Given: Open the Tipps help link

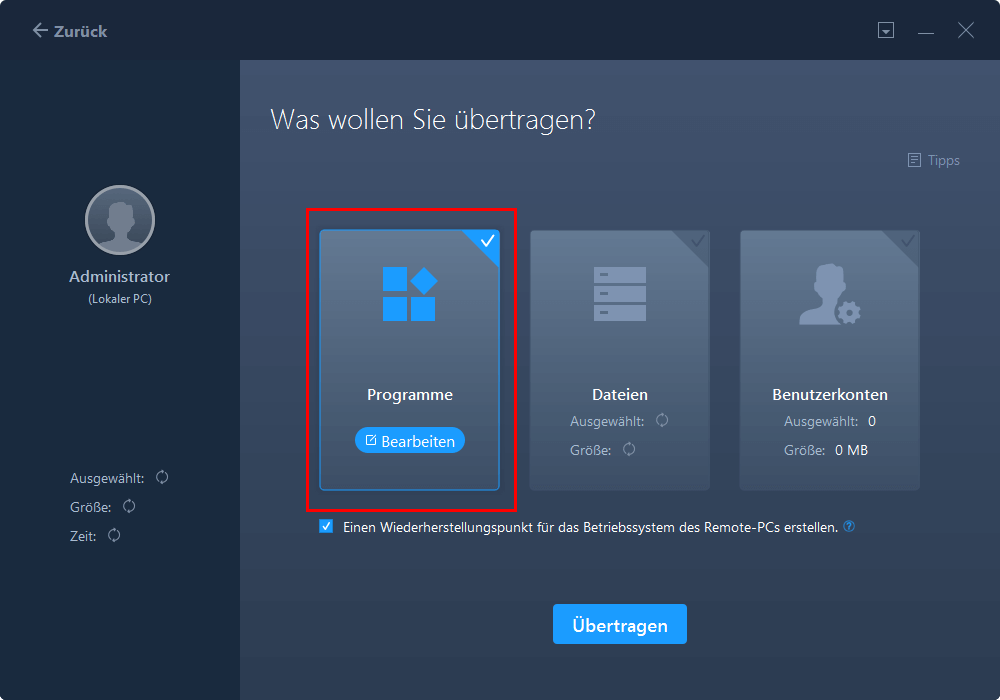Looking at the screenshot, I should pyautogui.click(x=934, y=160).
